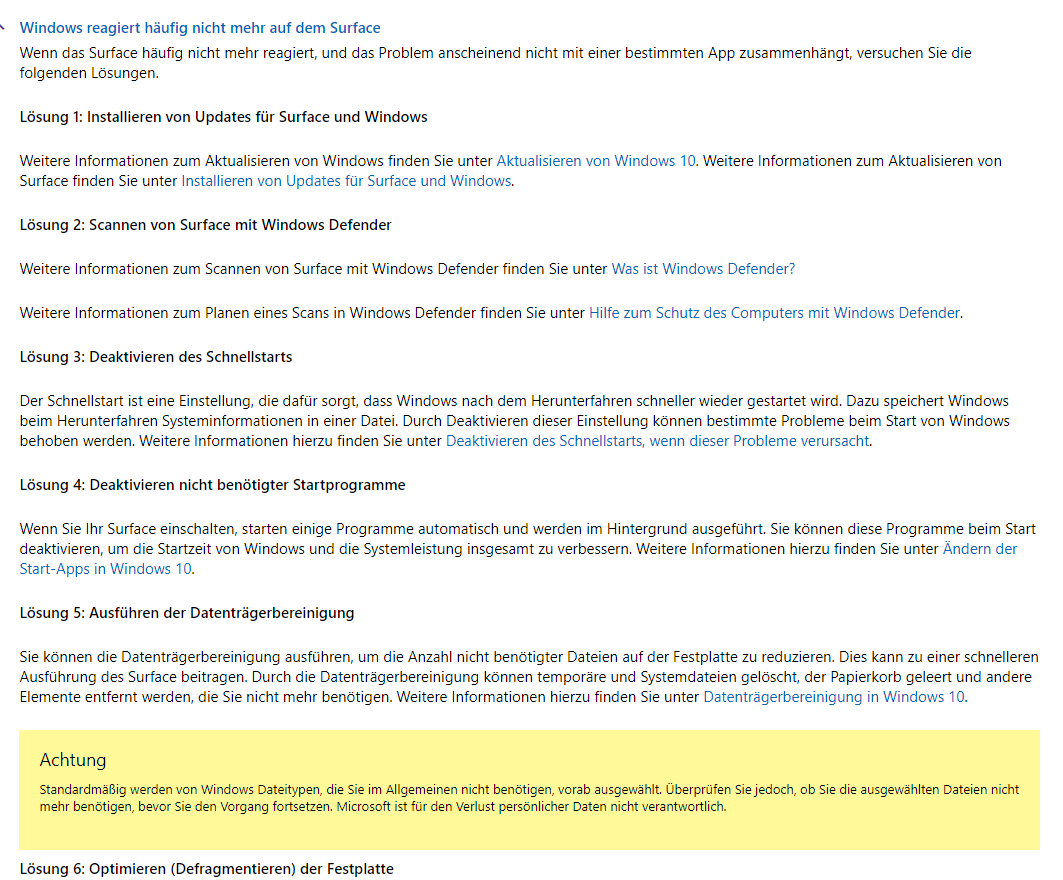This screenshot has height=880, width=1063.
Task: Click sentence 'Weitere Informationen zum Planen eines Scans'
Action: click(x=492, y=313)
